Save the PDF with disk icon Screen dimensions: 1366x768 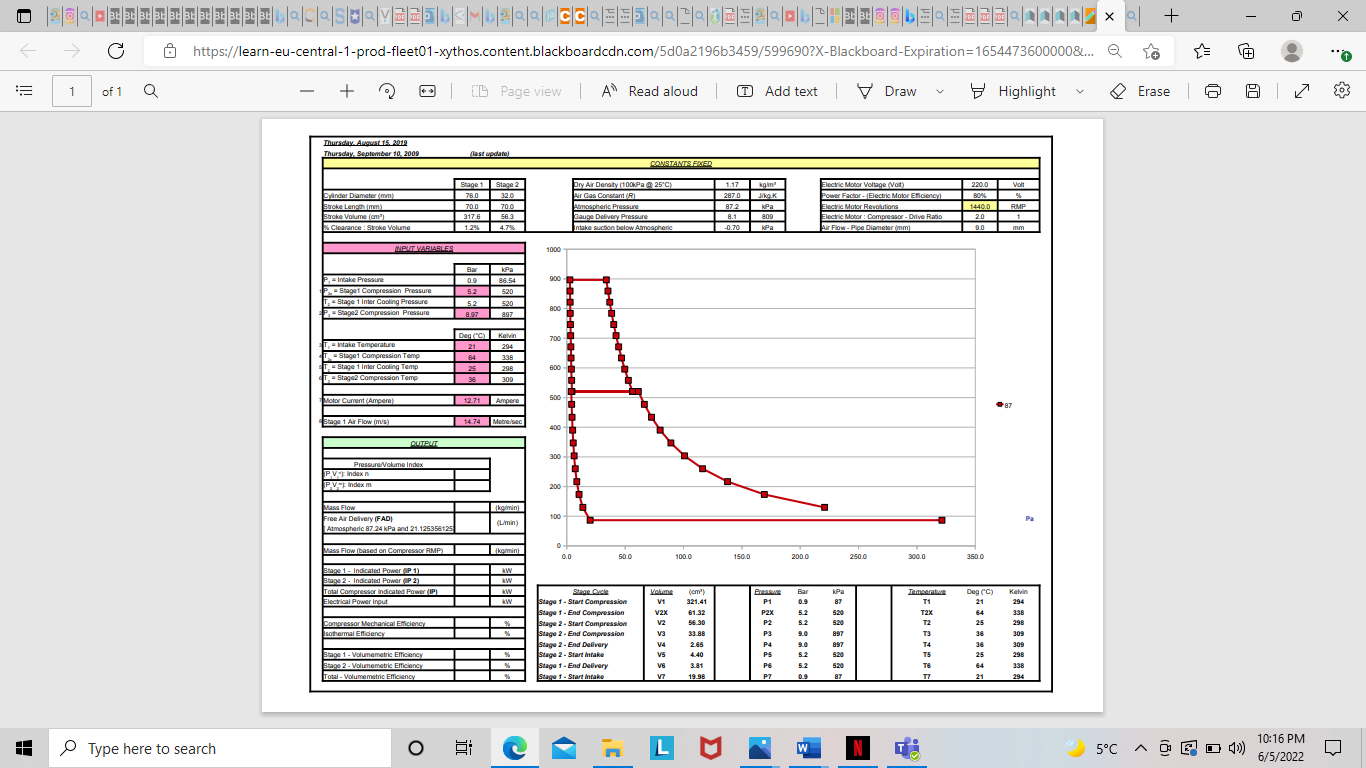[1253, 91]
